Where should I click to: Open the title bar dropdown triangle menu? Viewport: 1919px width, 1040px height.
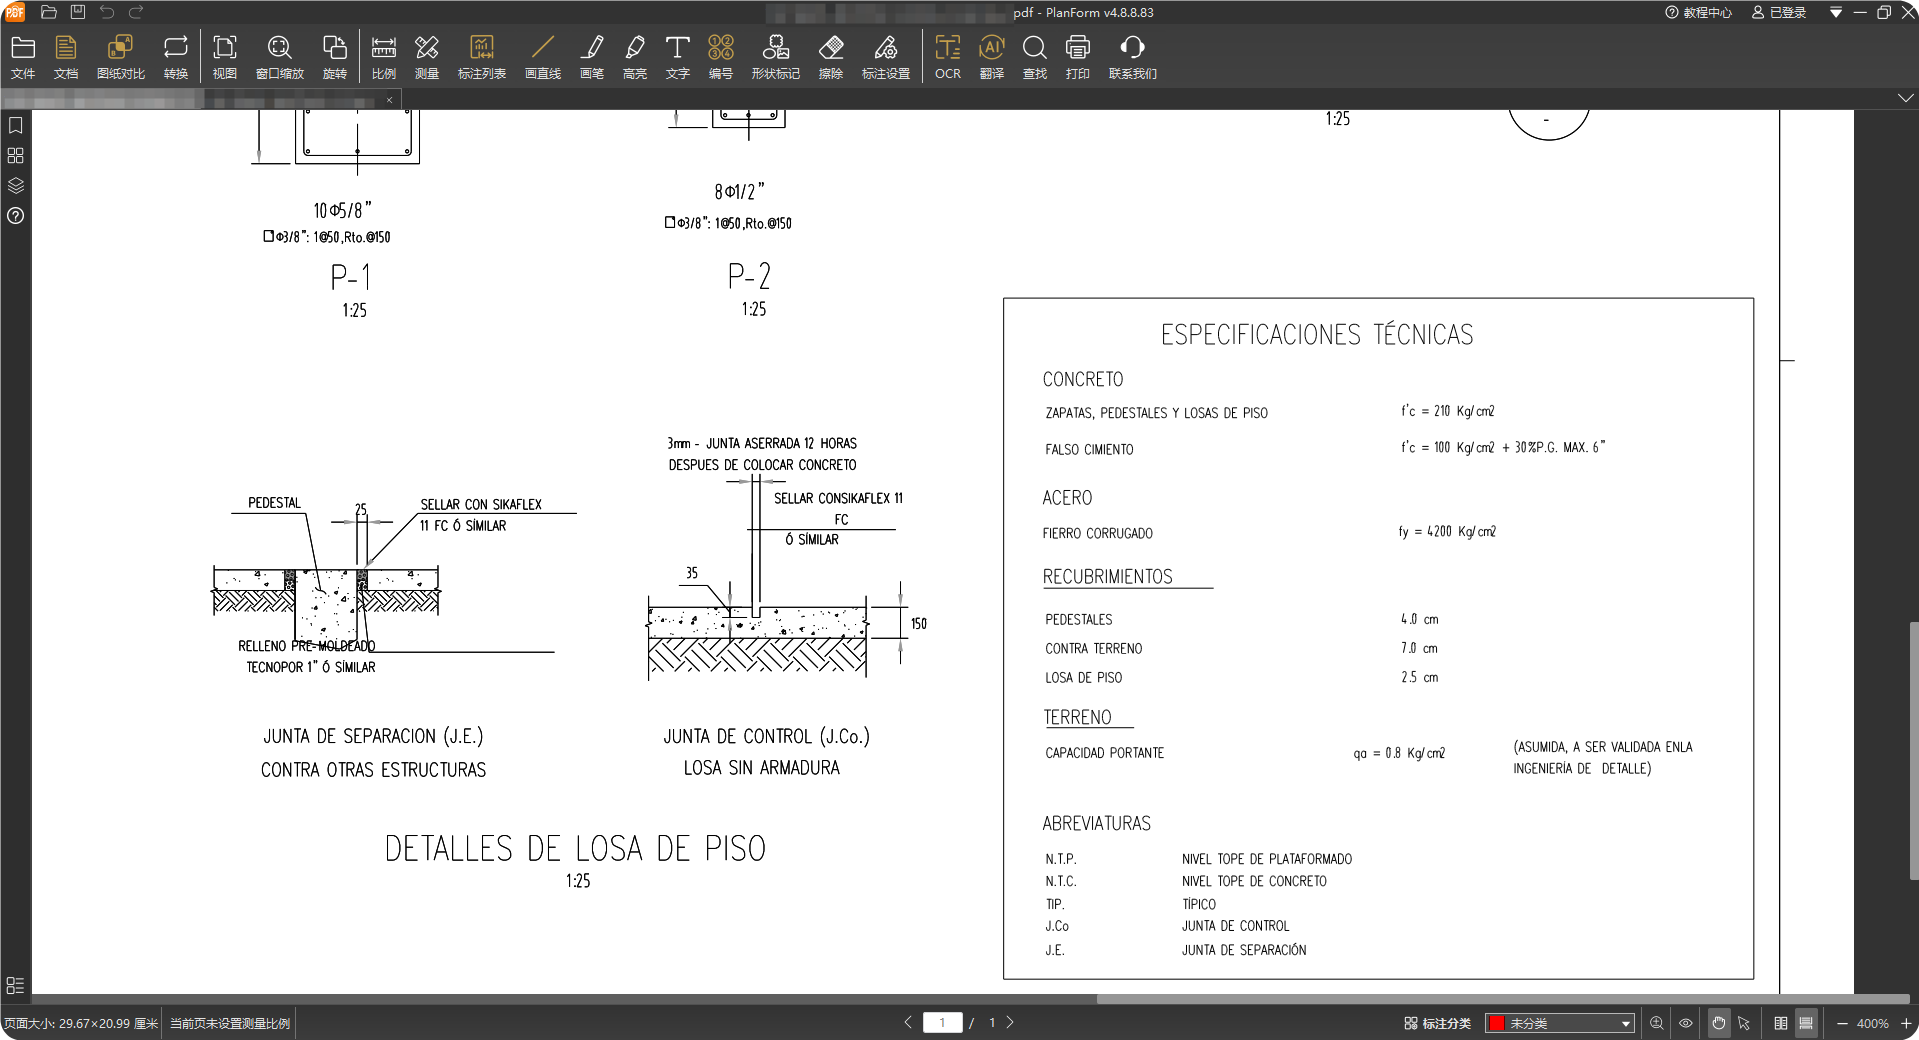coord(1836,13)
